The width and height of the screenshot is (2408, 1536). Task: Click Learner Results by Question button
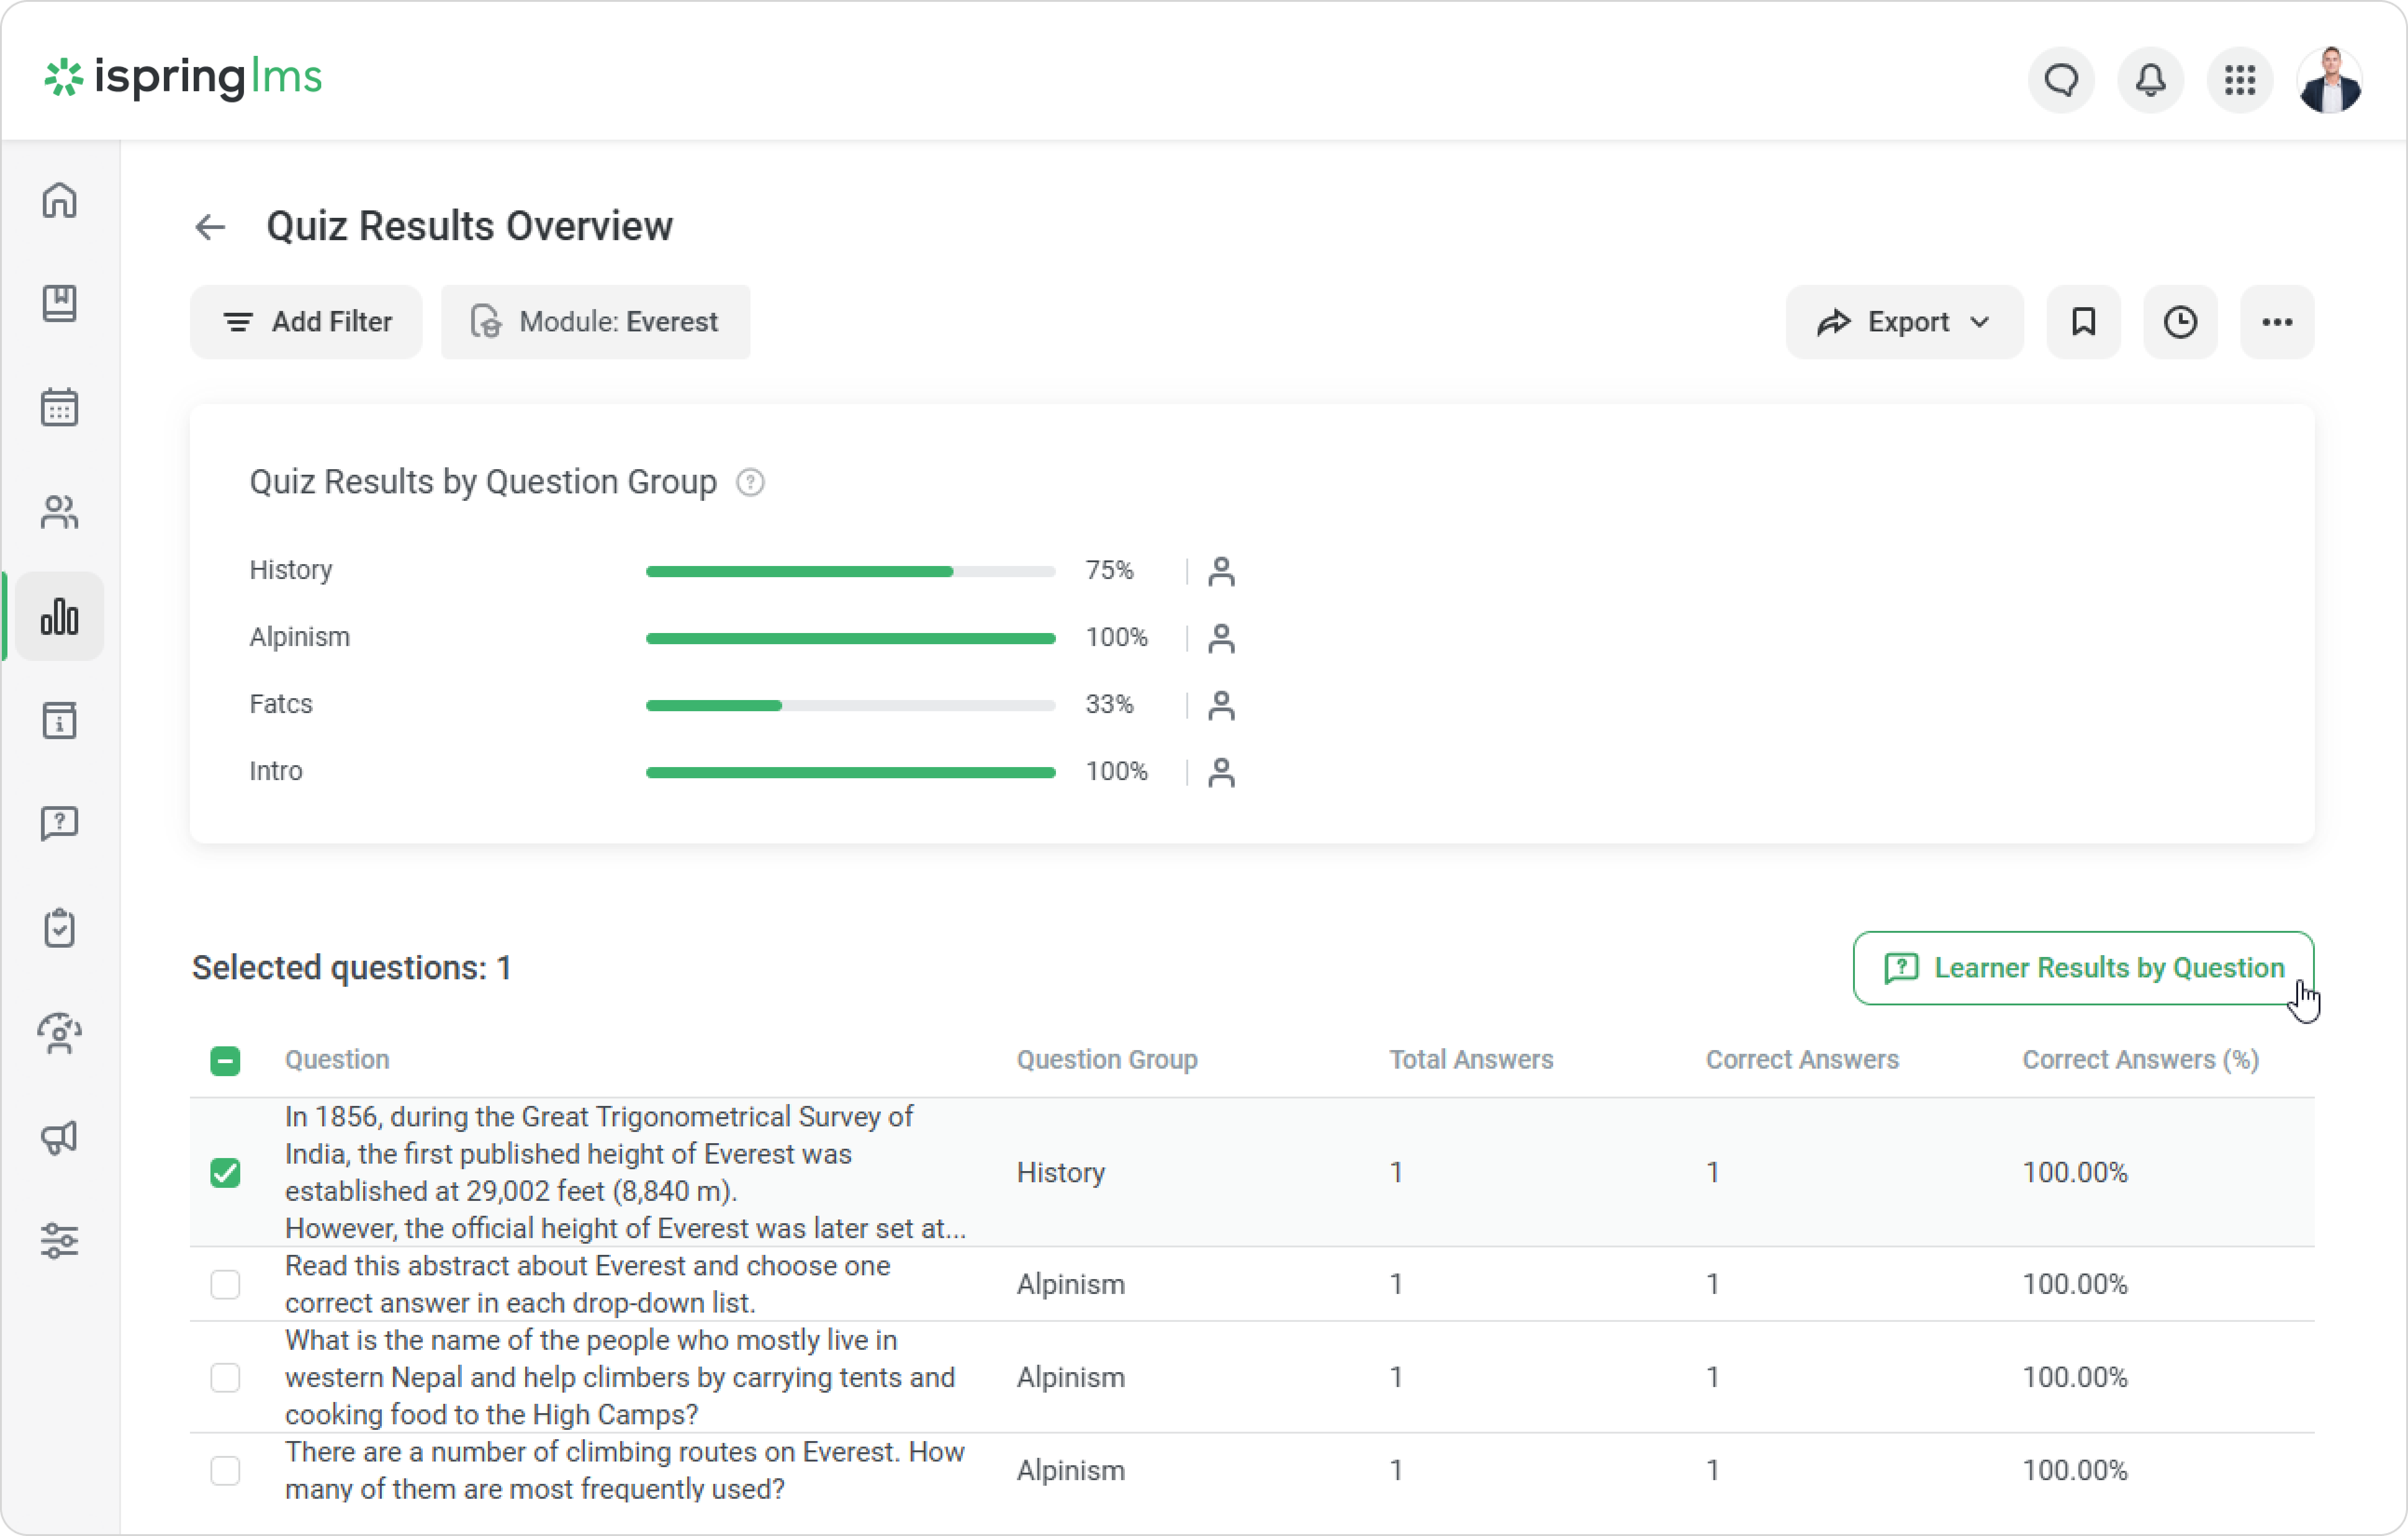pyautogui.click(x=2082, y=968)
